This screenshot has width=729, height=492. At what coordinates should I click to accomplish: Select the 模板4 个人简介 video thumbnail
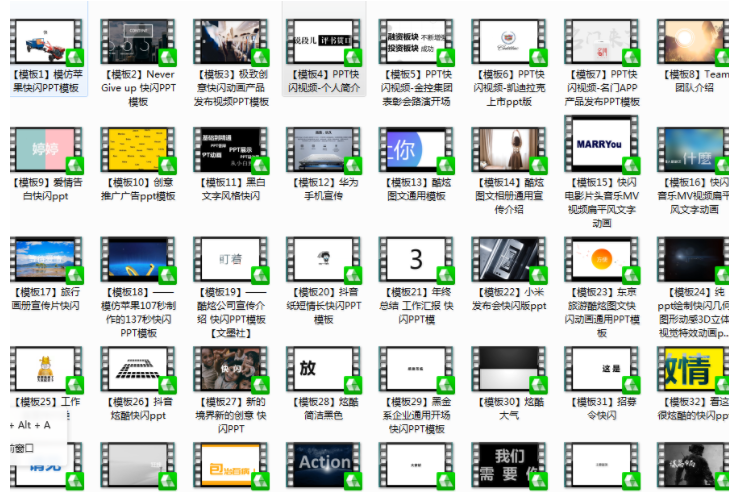tap(324, 42)
